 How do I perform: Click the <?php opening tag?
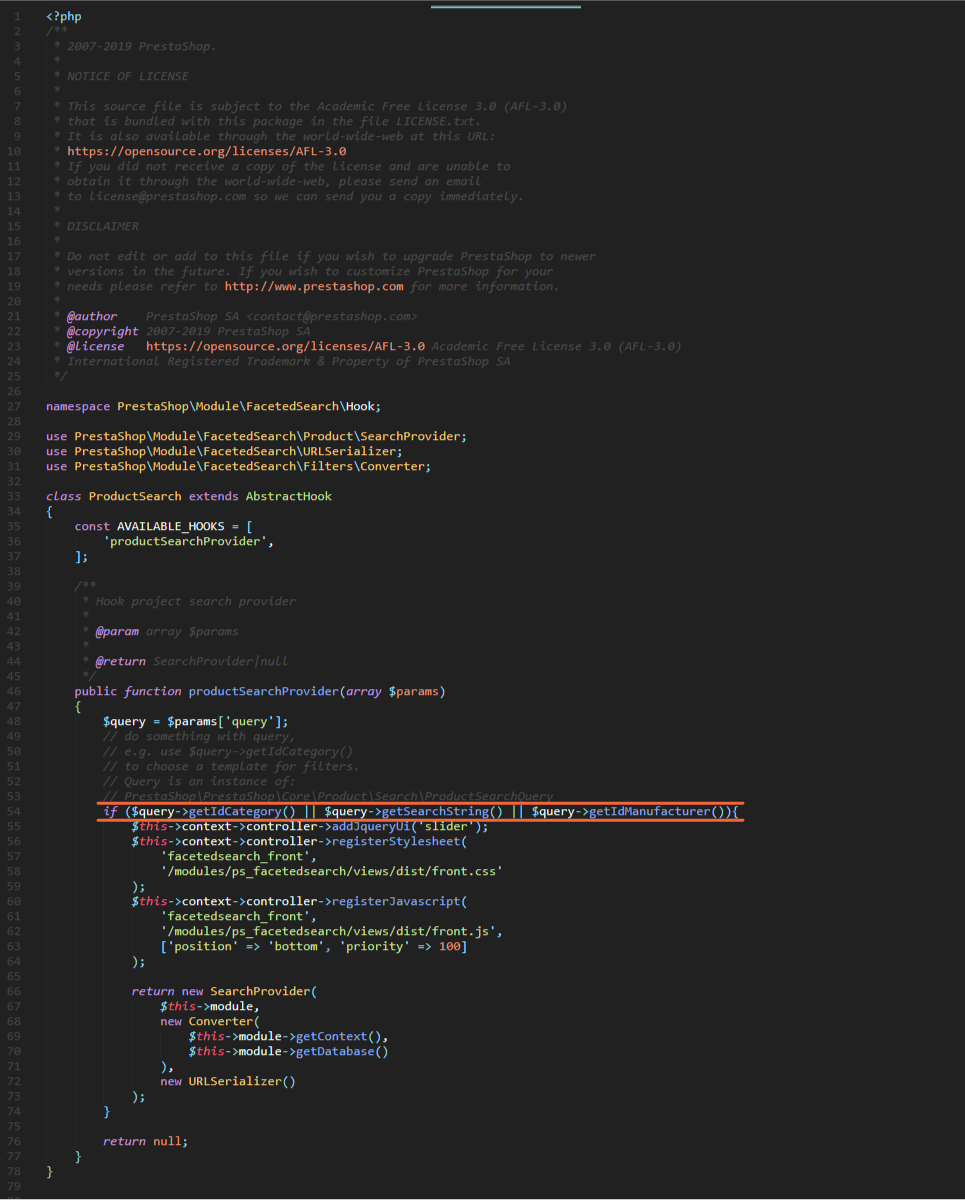pos(64,17)
